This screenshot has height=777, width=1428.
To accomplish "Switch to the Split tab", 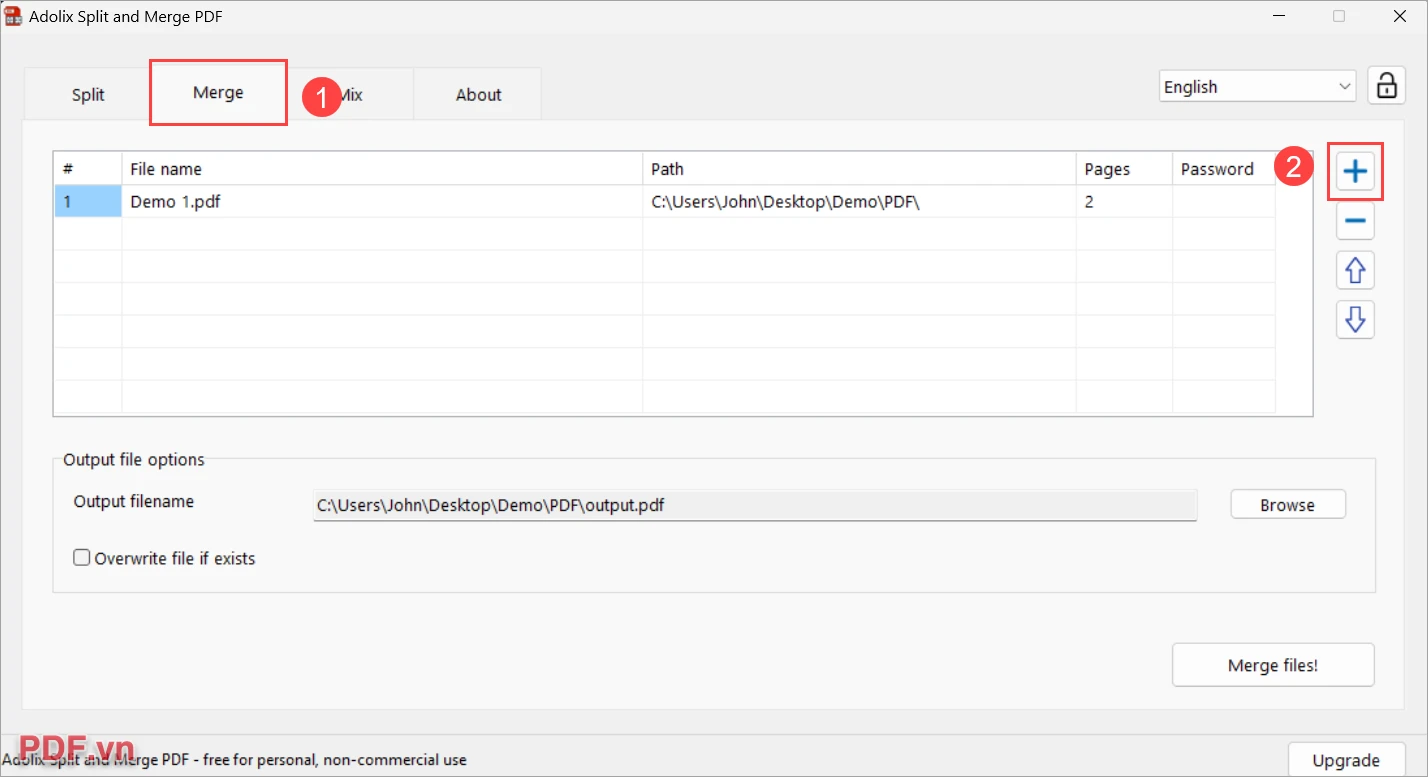I will coord(88,95).
